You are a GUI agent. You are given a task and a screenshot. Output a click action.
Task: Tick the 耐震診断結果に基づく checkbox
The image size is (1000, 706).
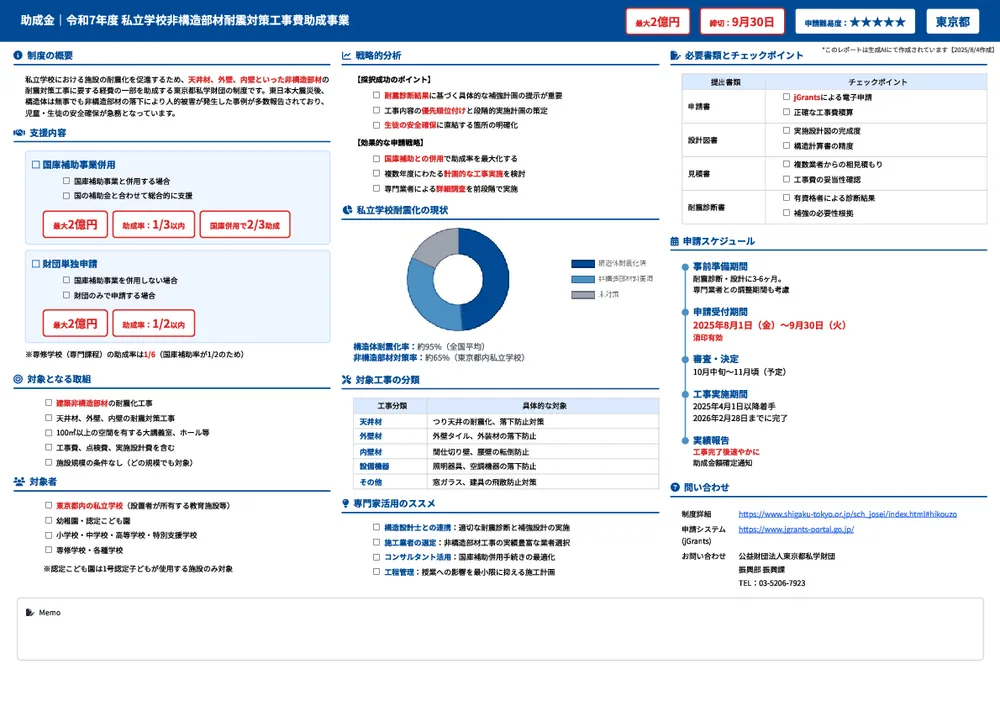click(x=376, y=95)
